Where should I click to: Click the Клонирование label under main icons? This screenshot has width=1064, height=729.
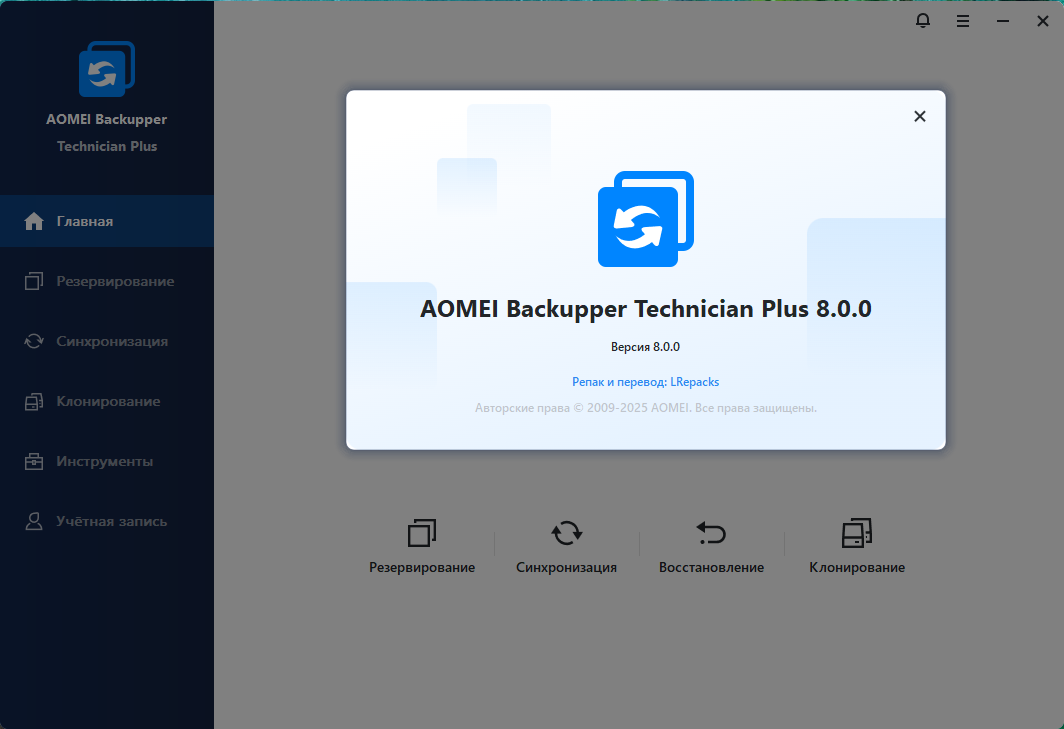(857, 567)
